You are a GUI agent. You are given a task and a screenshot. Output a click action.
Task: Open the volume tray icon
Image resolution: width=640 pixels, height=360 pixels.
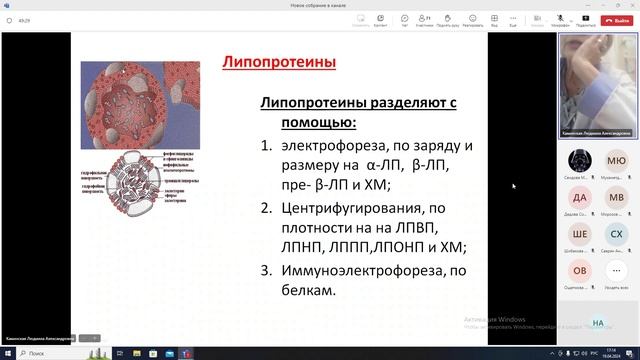pyautogui.click(x=584, y=353)
